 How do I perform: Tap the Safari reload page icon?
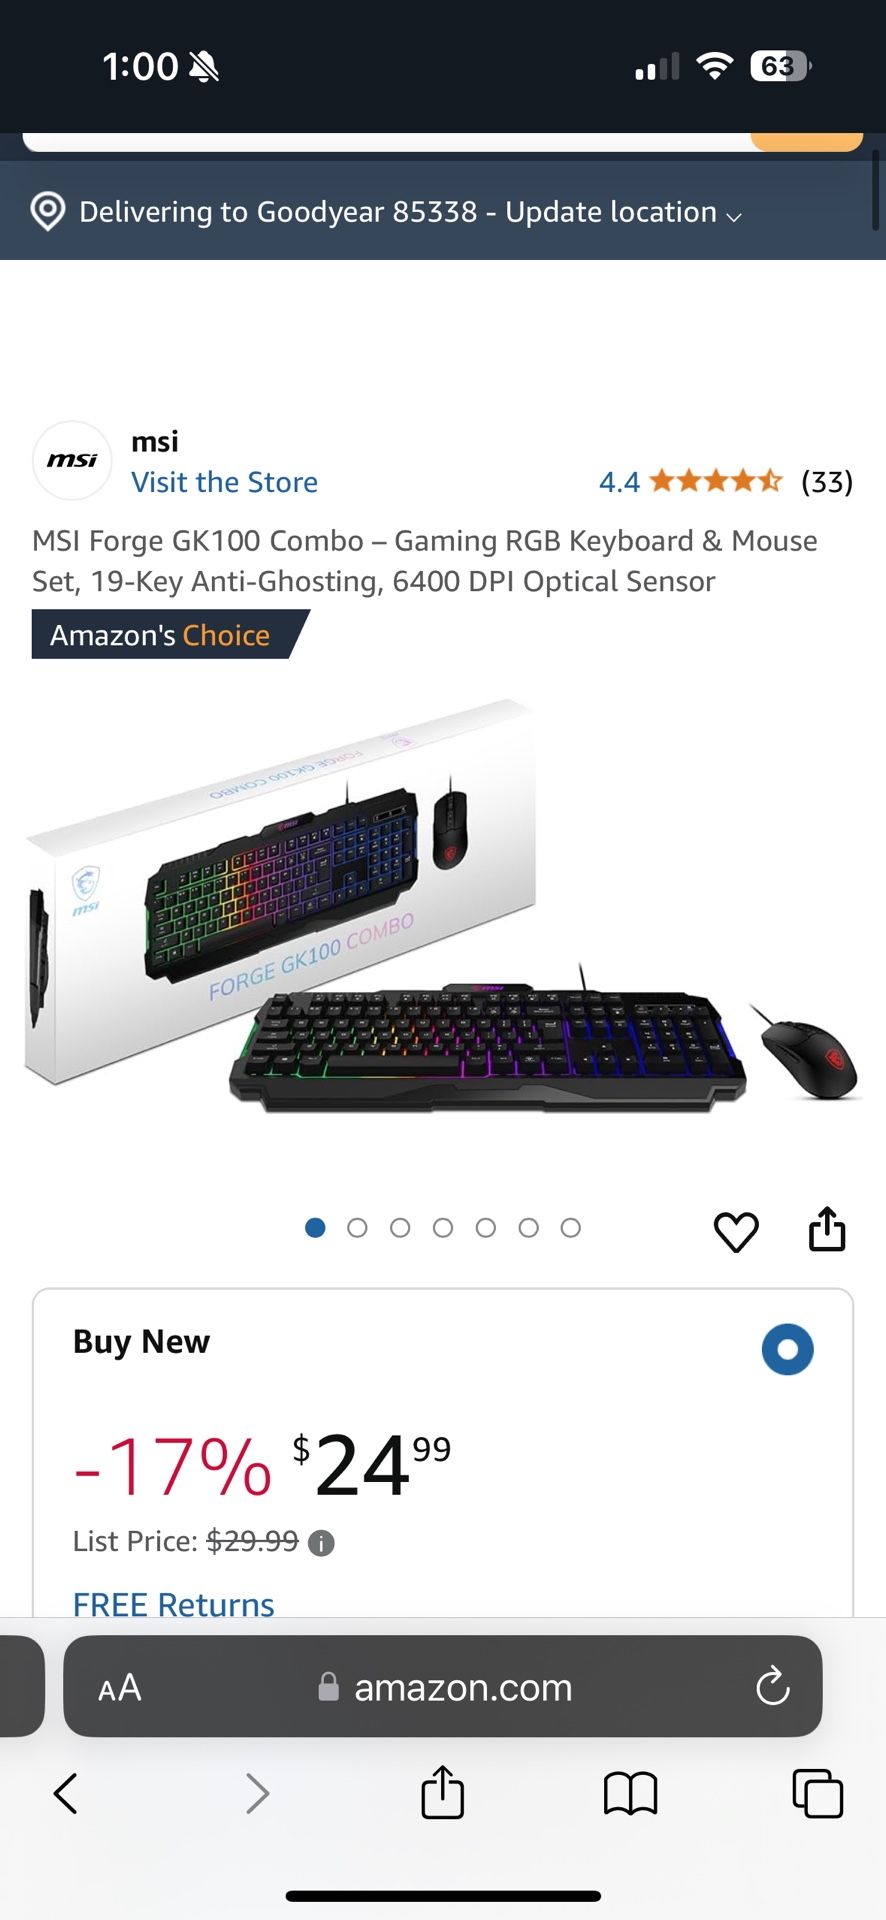[773, 1687]
